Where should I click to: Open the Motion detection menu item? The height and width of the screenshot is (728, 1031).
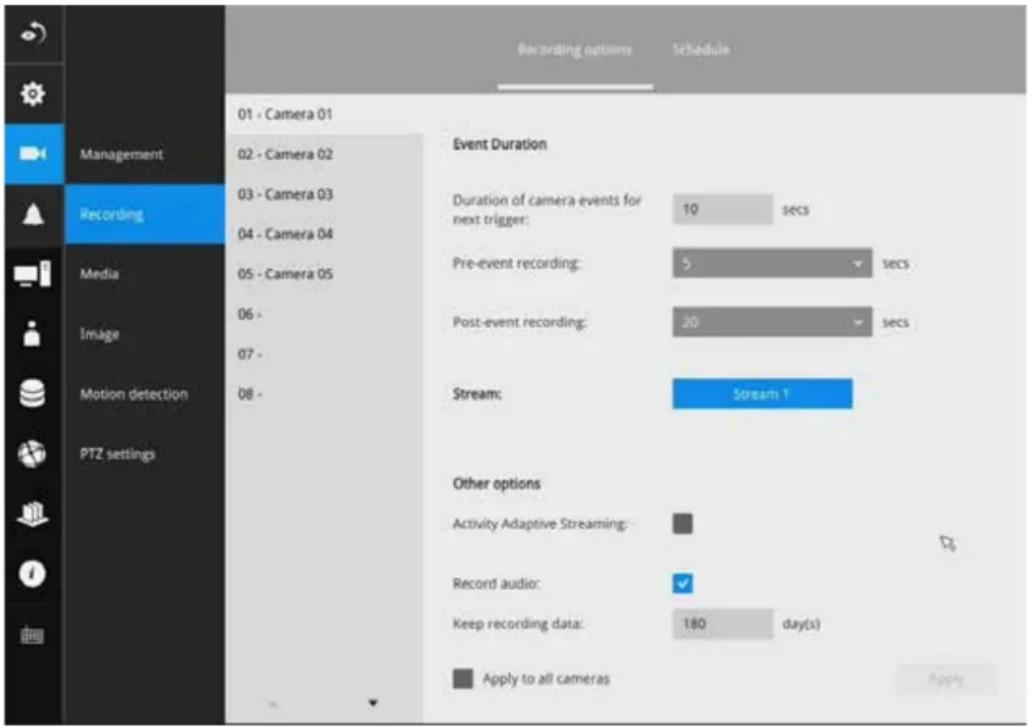tap(134, 394)
